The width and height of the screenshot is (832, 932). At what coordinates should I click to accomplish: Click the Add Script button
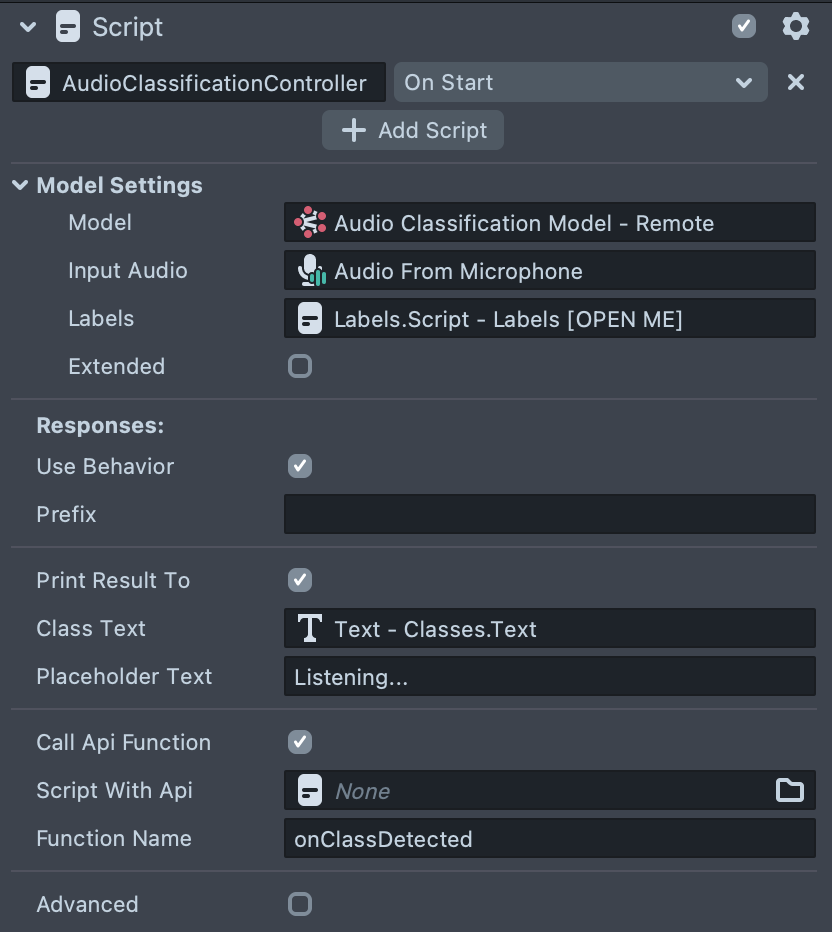coord(412,130)
